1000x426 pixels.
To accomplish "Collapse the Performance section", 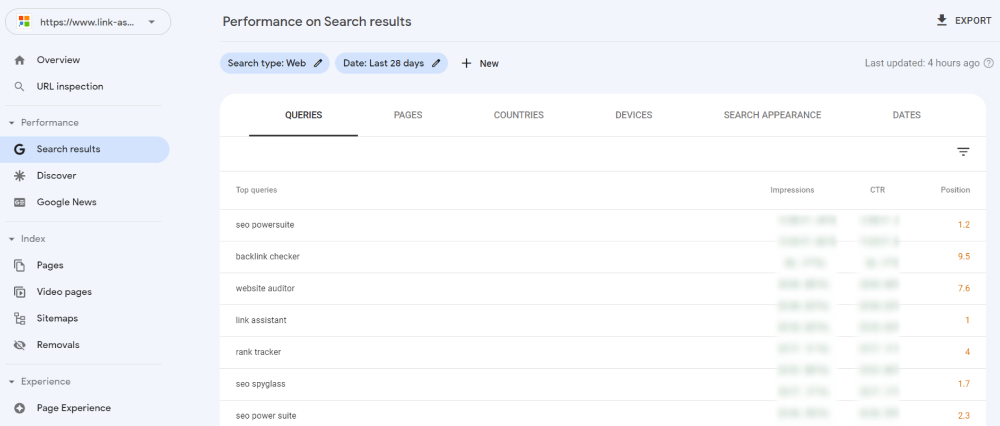I will coord(11,122).
